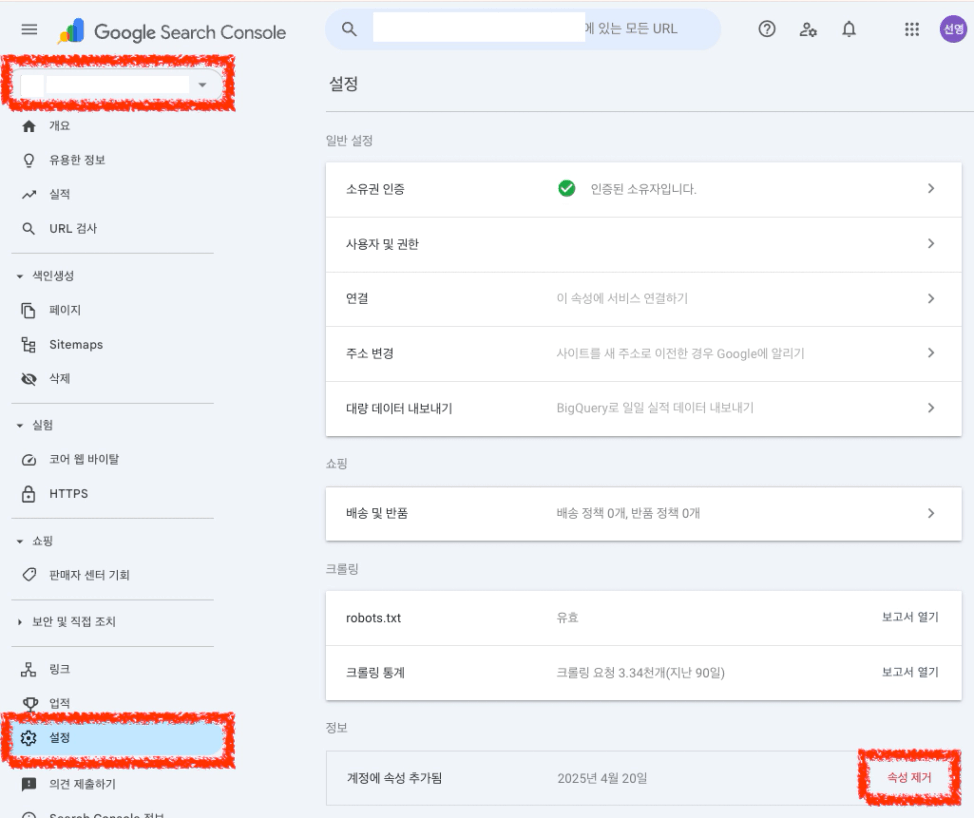
Task: Click the search magnifier icon in URL bar
Action: coord(349,29)
